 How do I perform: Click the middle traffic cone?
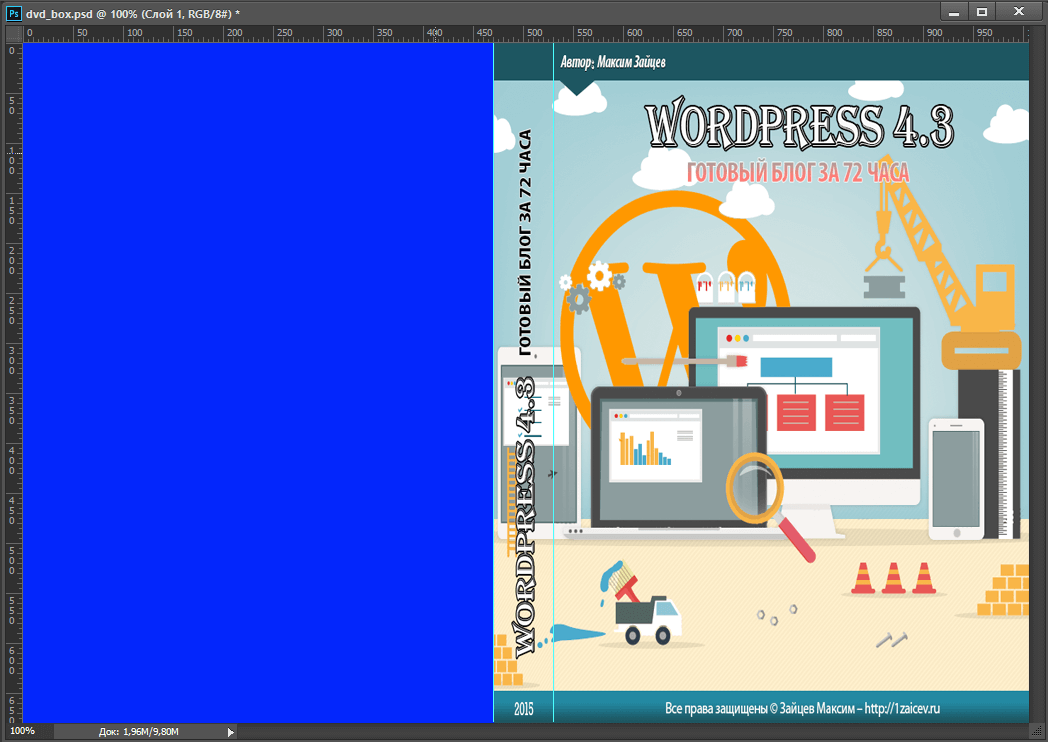click(892, 577)
